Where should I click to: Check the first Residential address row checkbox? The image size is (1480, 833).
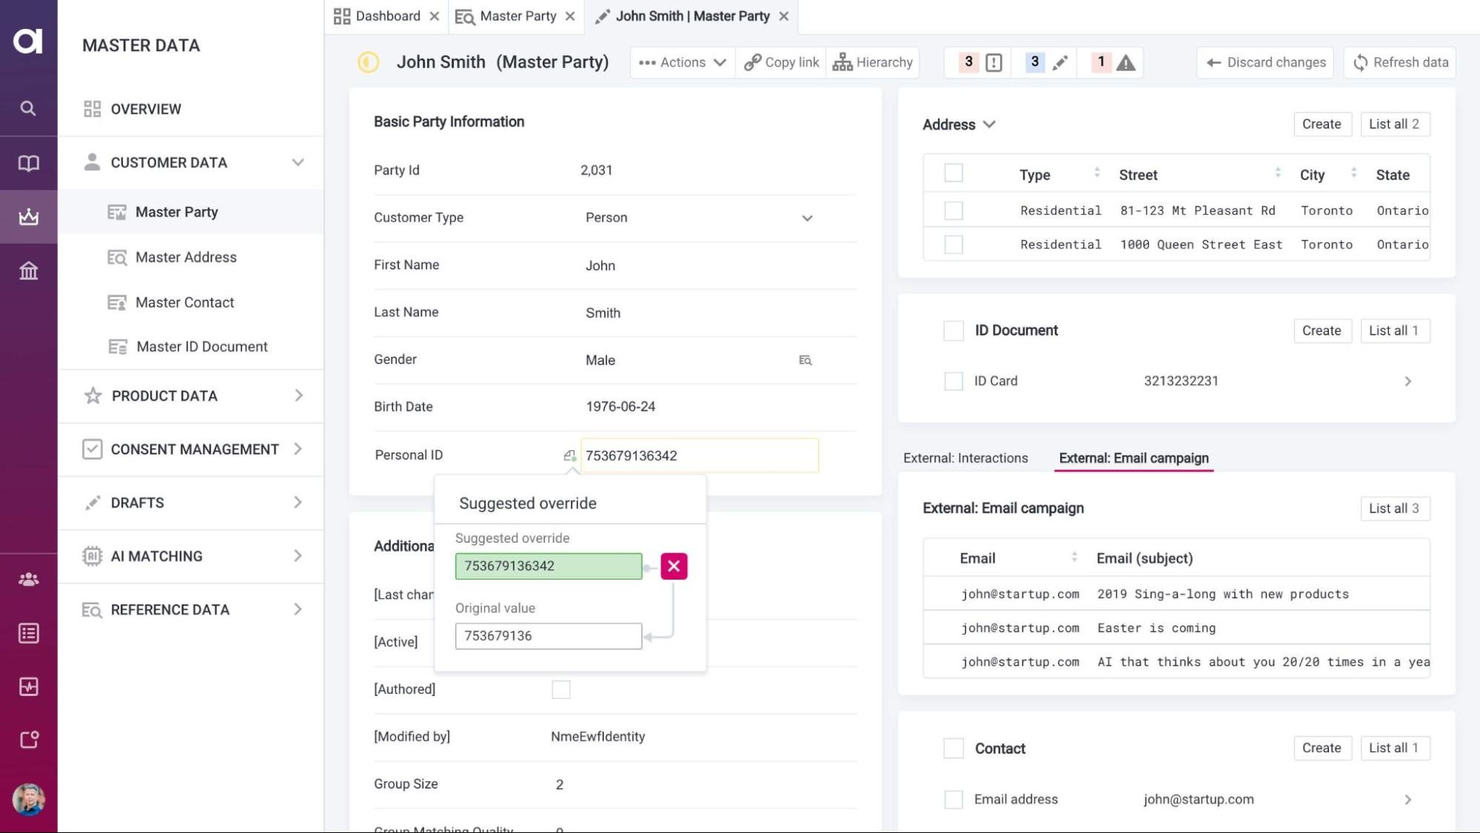tap(953, 210)
